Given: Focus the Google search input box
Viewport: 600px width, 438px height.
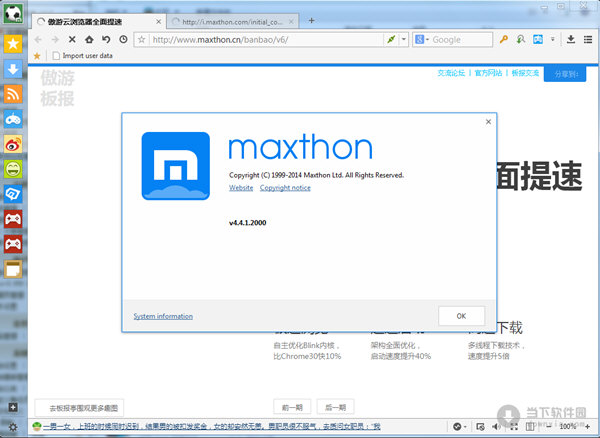Looking at the screenshot, I should pos(461,39).
